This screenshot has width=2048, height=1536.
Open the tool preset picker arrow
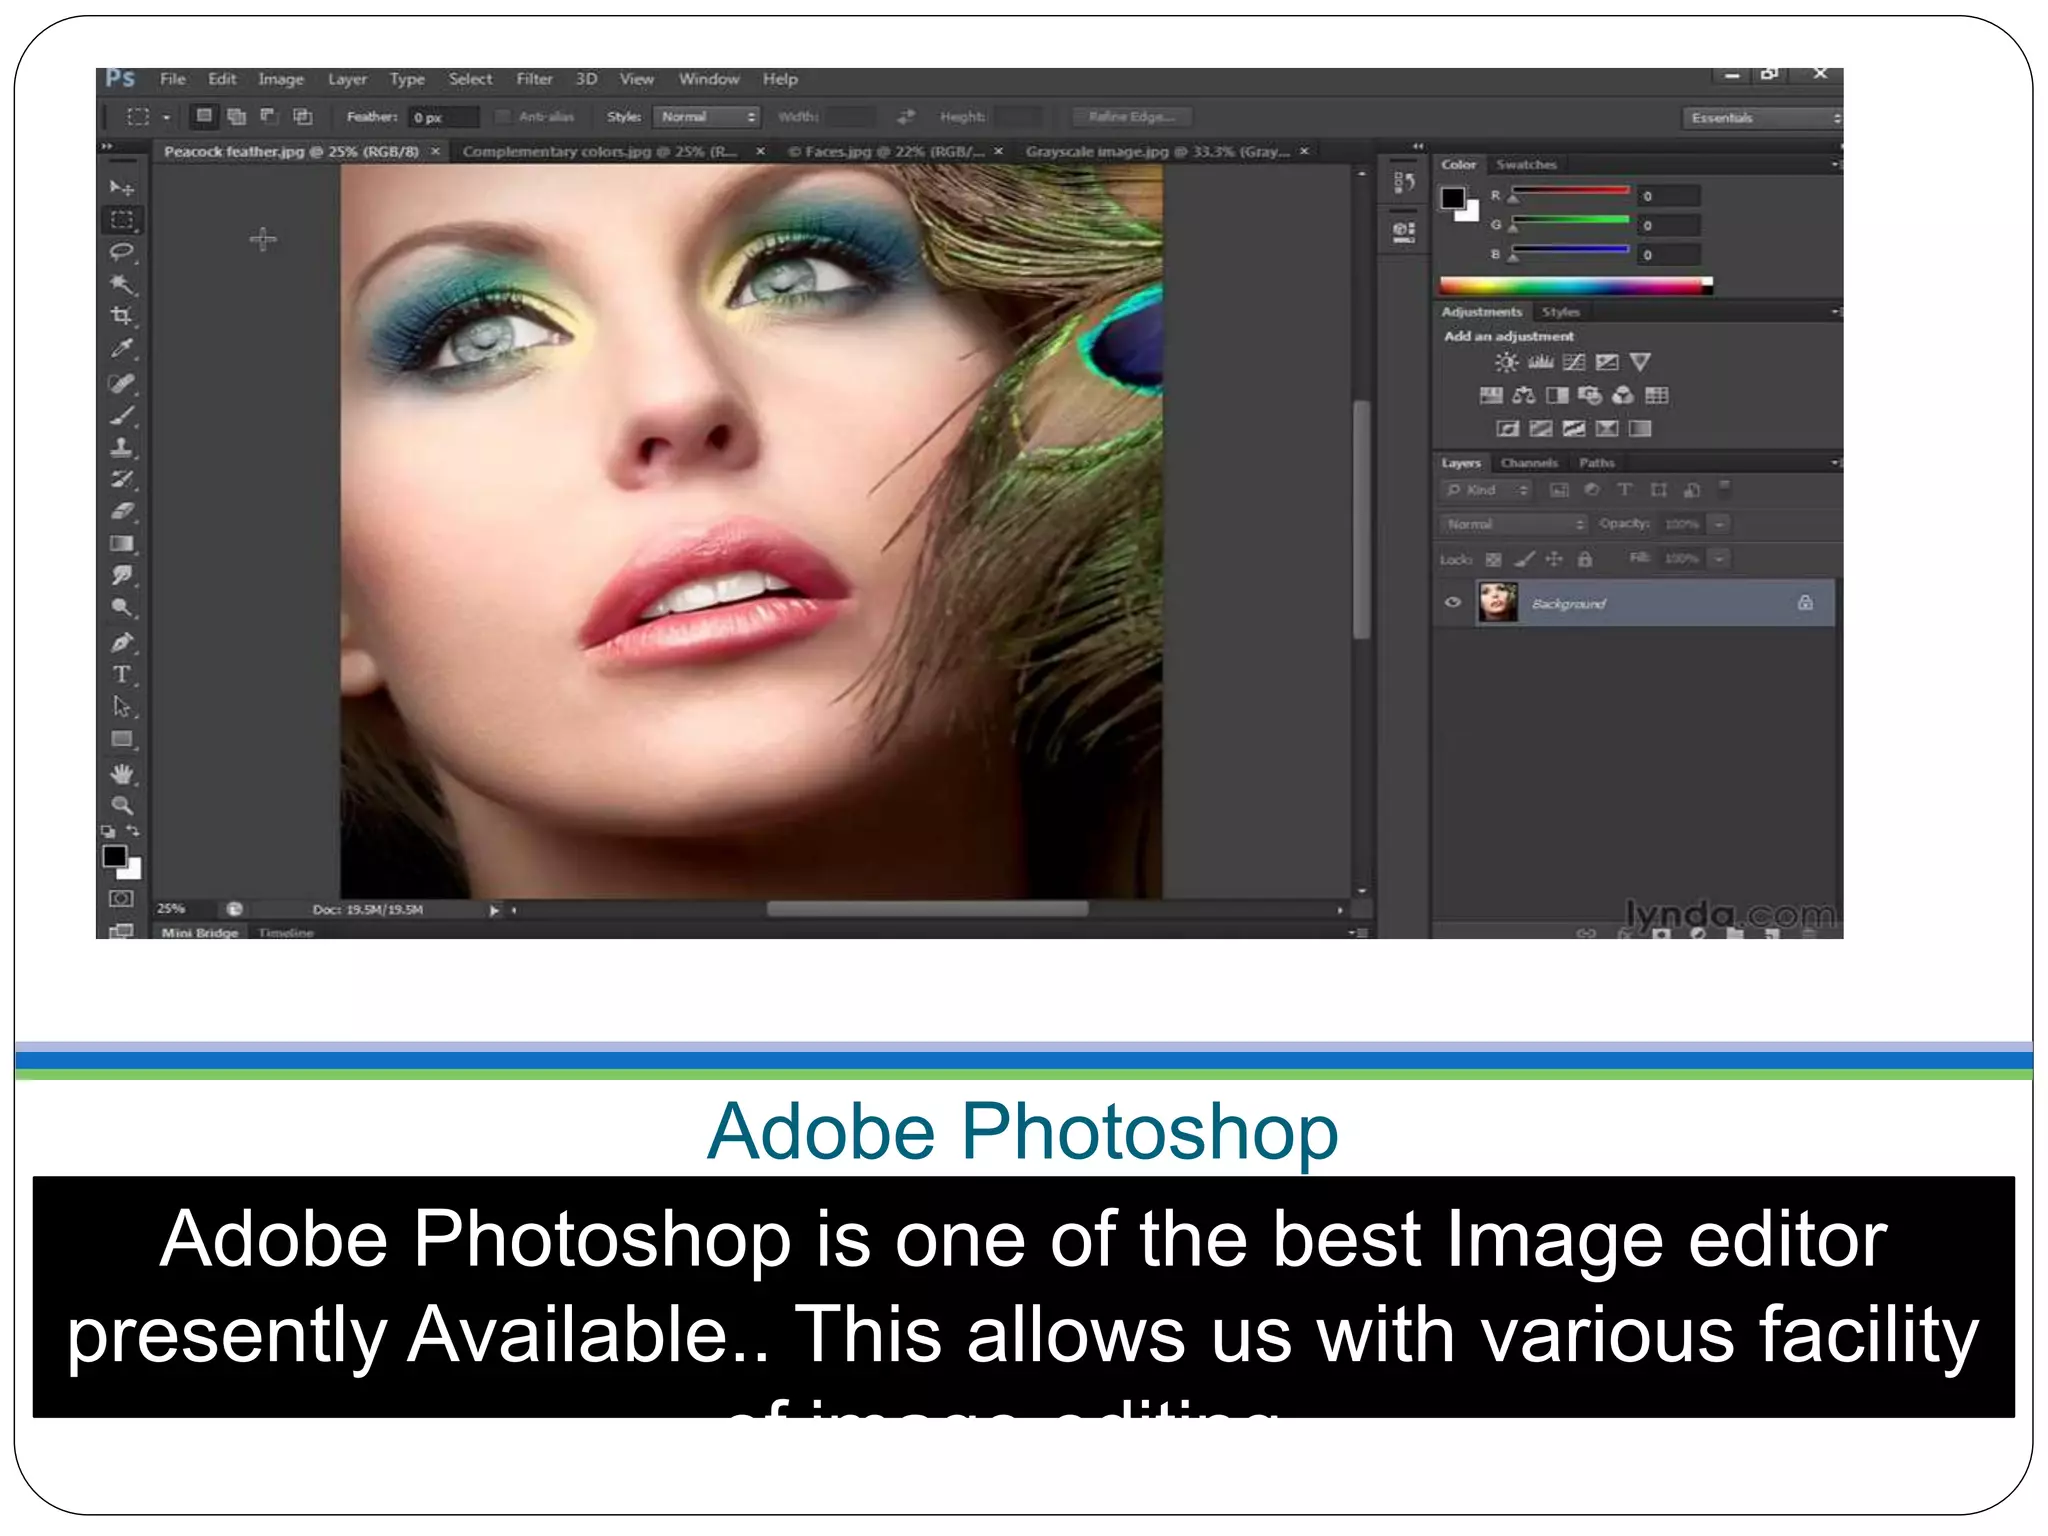(x=167, y=117)
